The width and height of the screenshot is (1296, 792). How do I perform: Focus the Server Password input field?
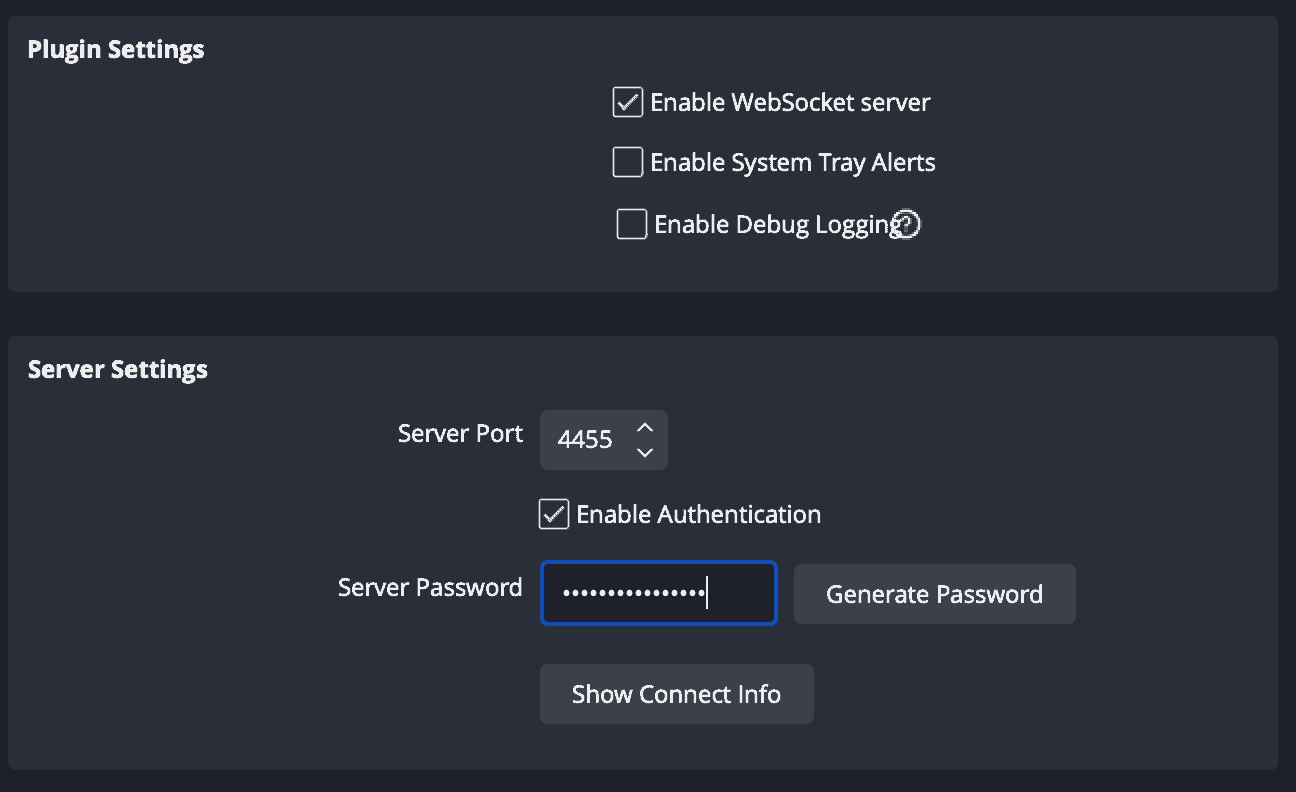pos(658,593)
